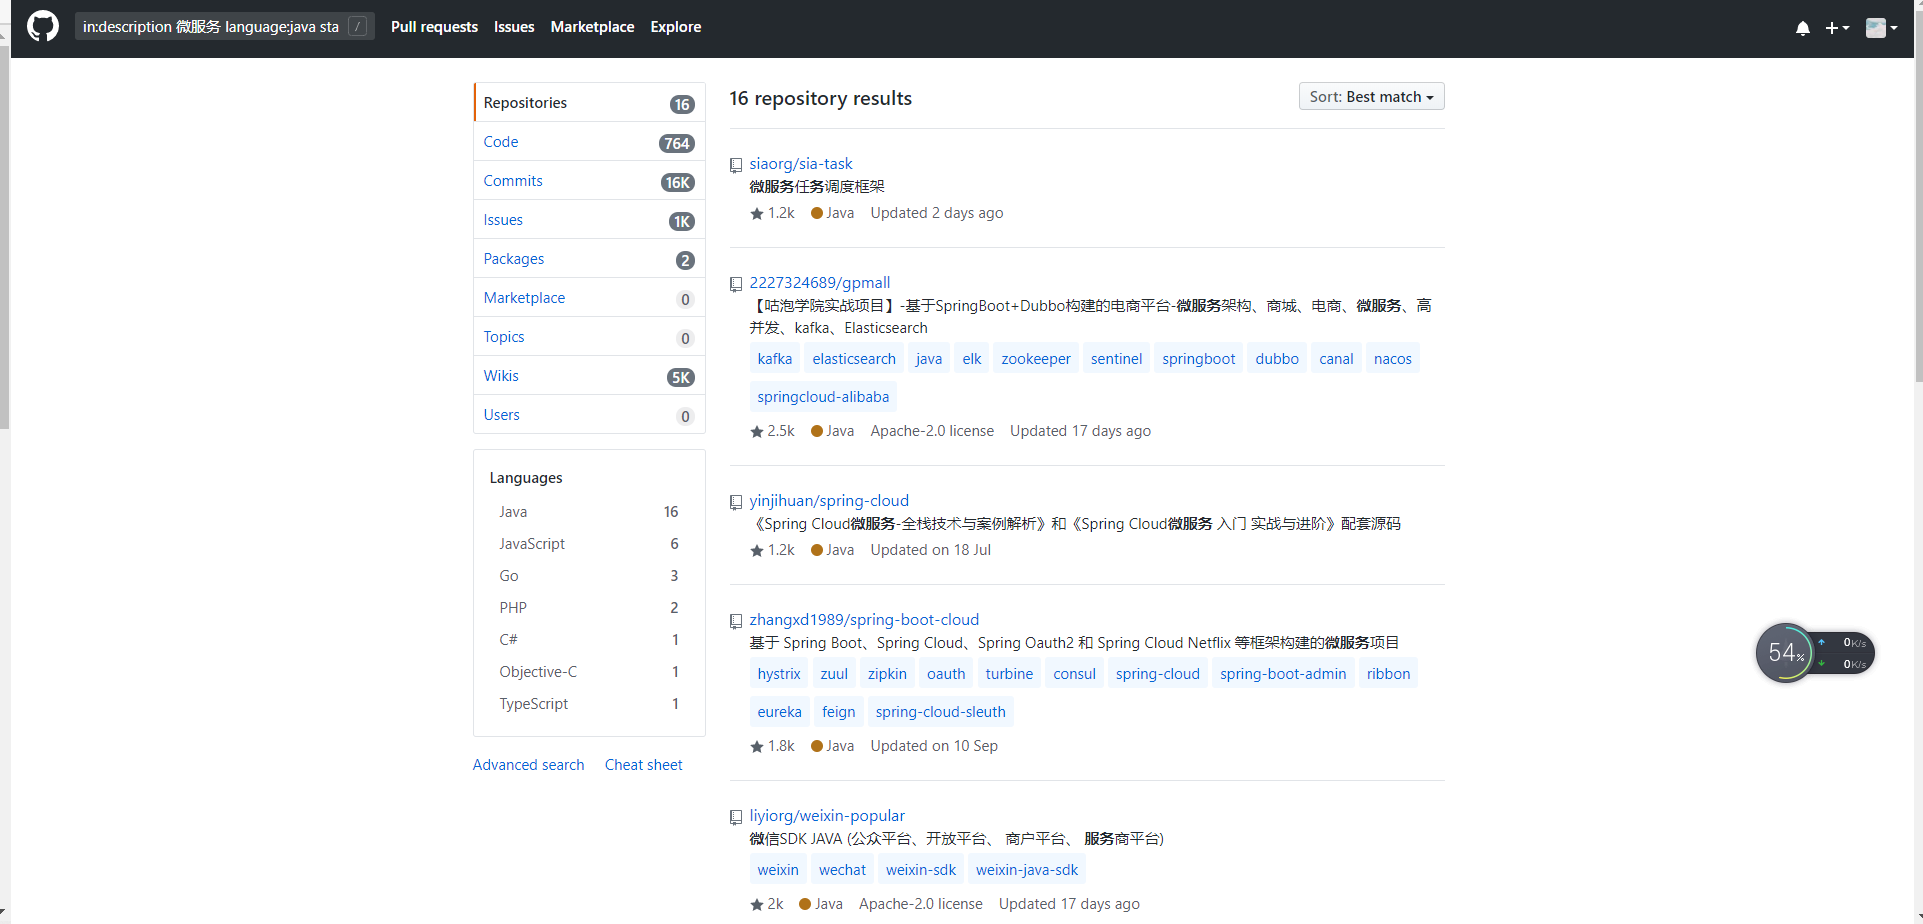Filter results by JavaScript language

point(532,544)
